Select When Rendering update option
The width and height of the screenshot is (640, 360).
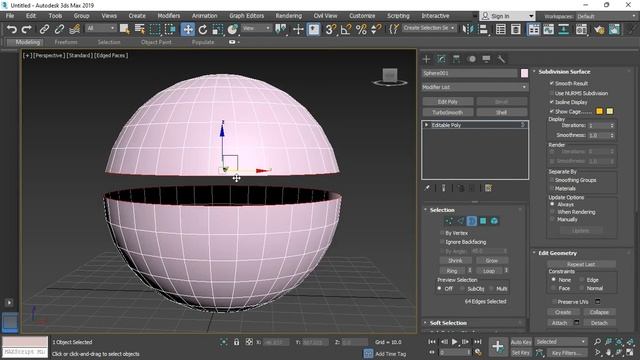coord(552,212)
